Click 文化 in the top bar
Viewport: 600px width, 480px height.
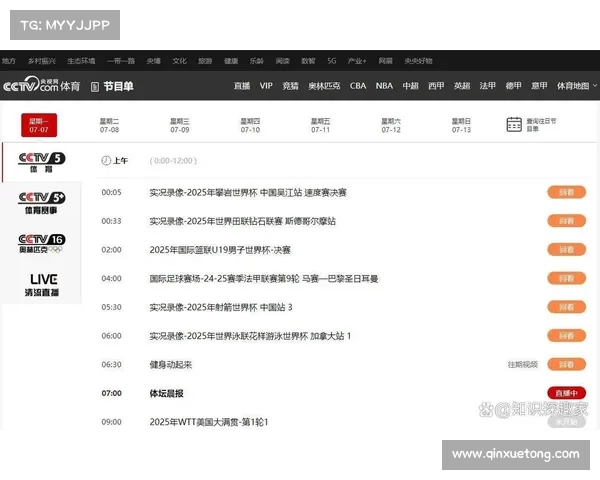tap(179, 61)
